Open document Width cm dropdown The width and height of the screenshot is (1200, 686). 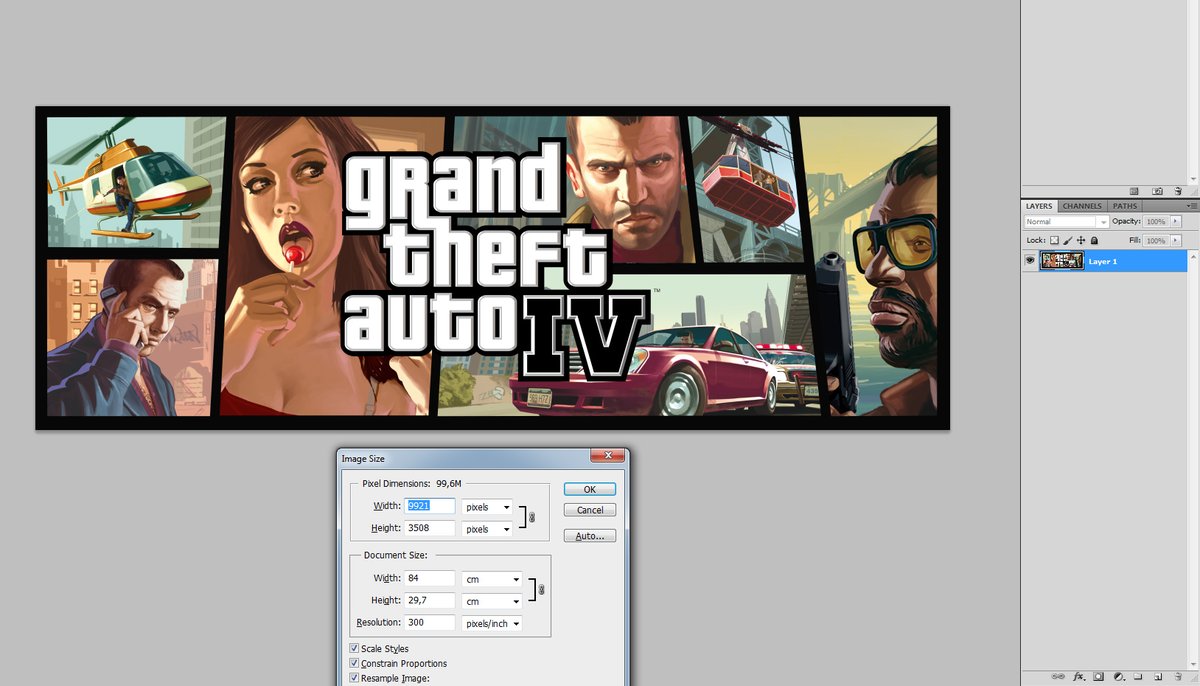492,579
